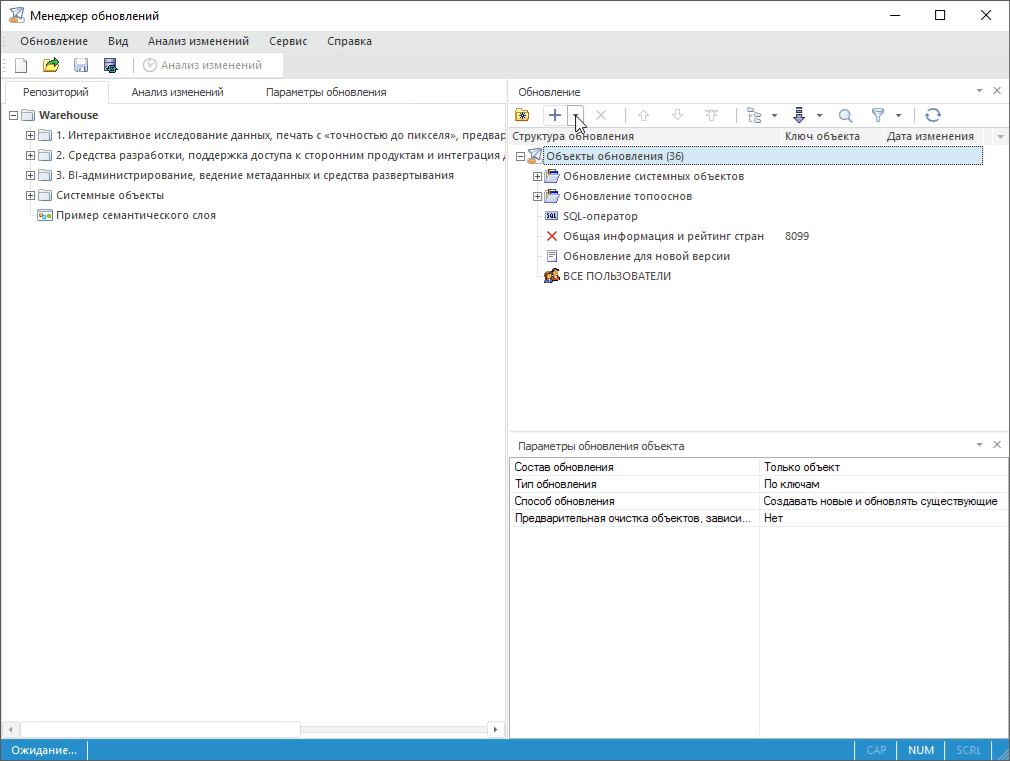1010x761 pixels.
Task: Click the 'Способ обновления' value cell
Action: [x=883, y=501]
